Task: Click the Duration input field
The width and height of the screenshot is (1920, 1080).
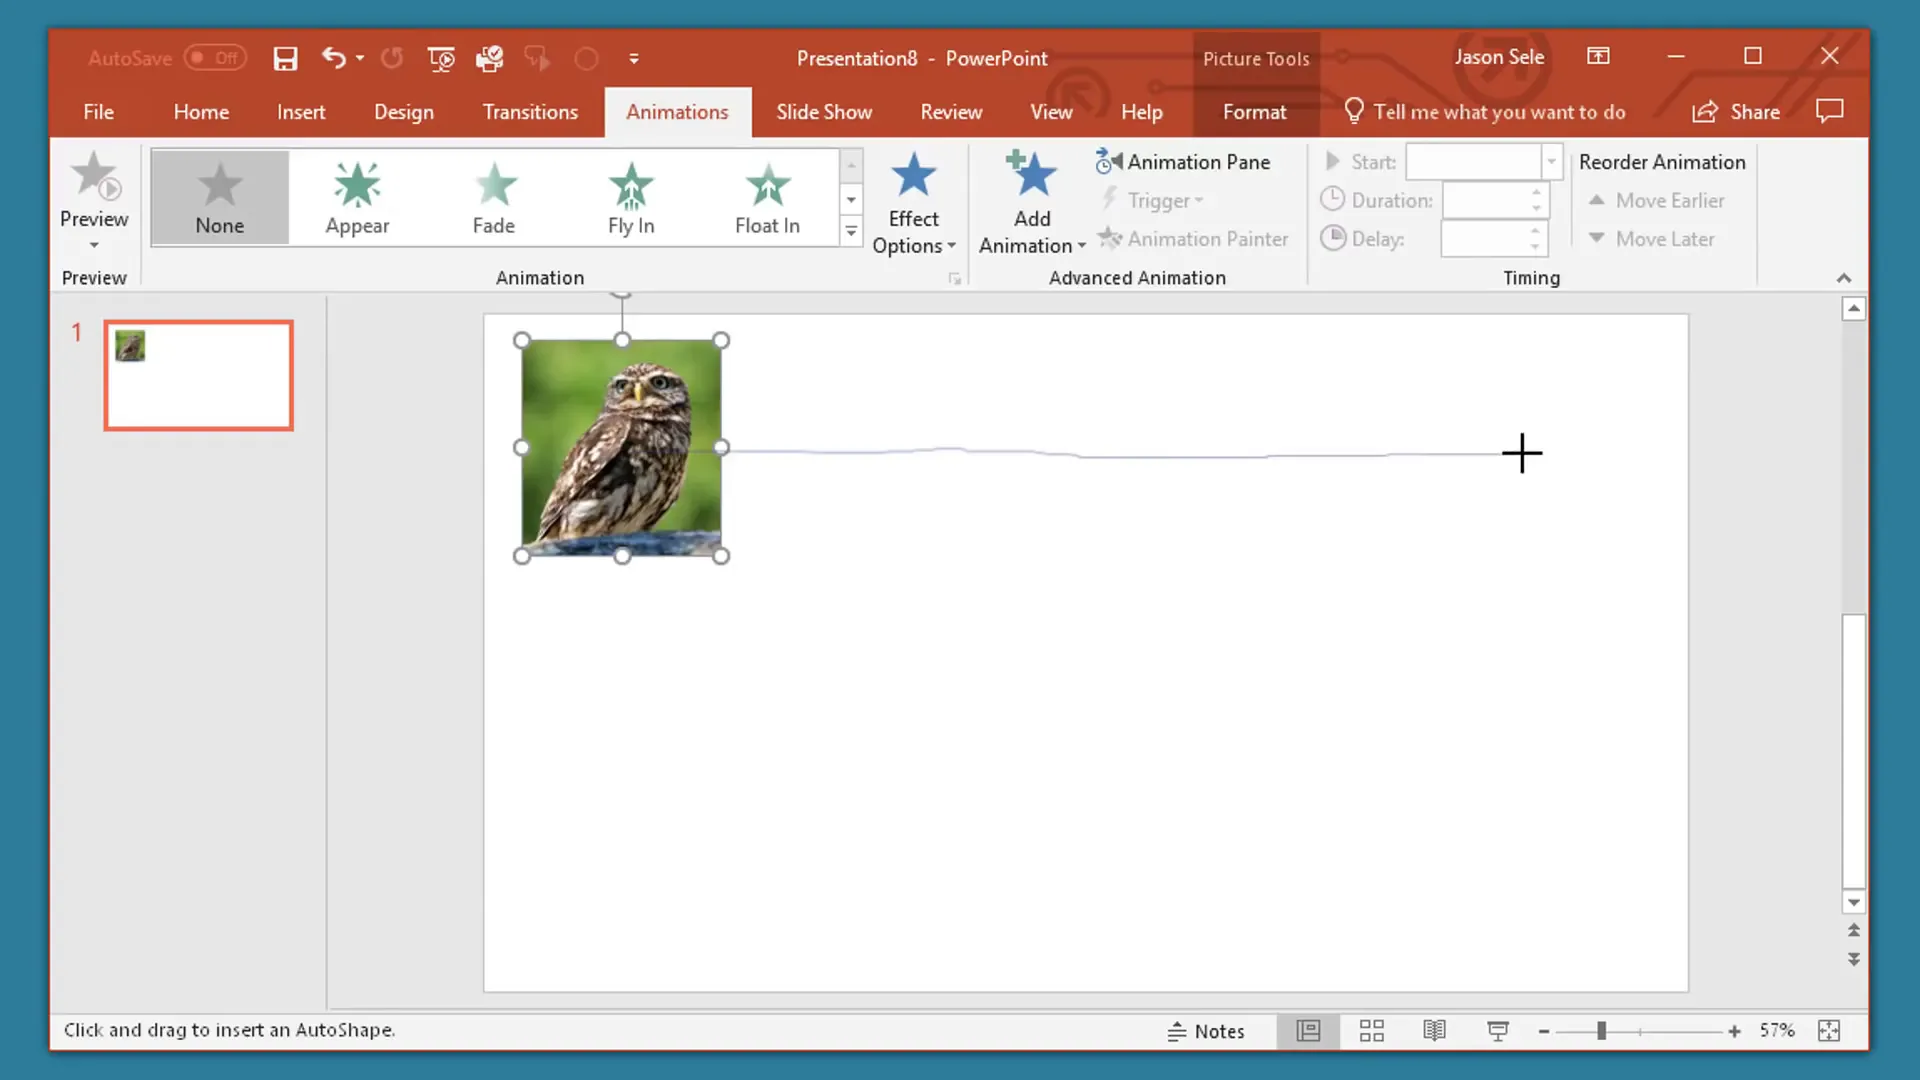Action: [1486, 200]
